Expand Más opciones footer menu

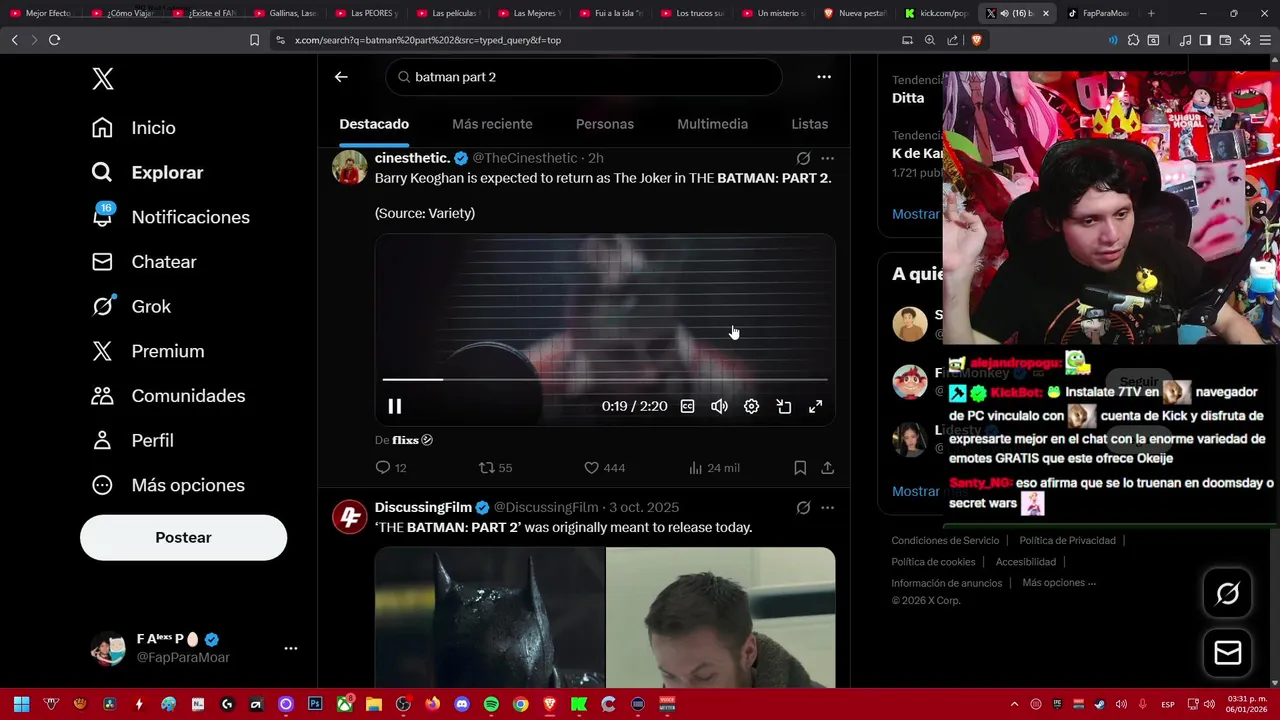(1059, 583)
